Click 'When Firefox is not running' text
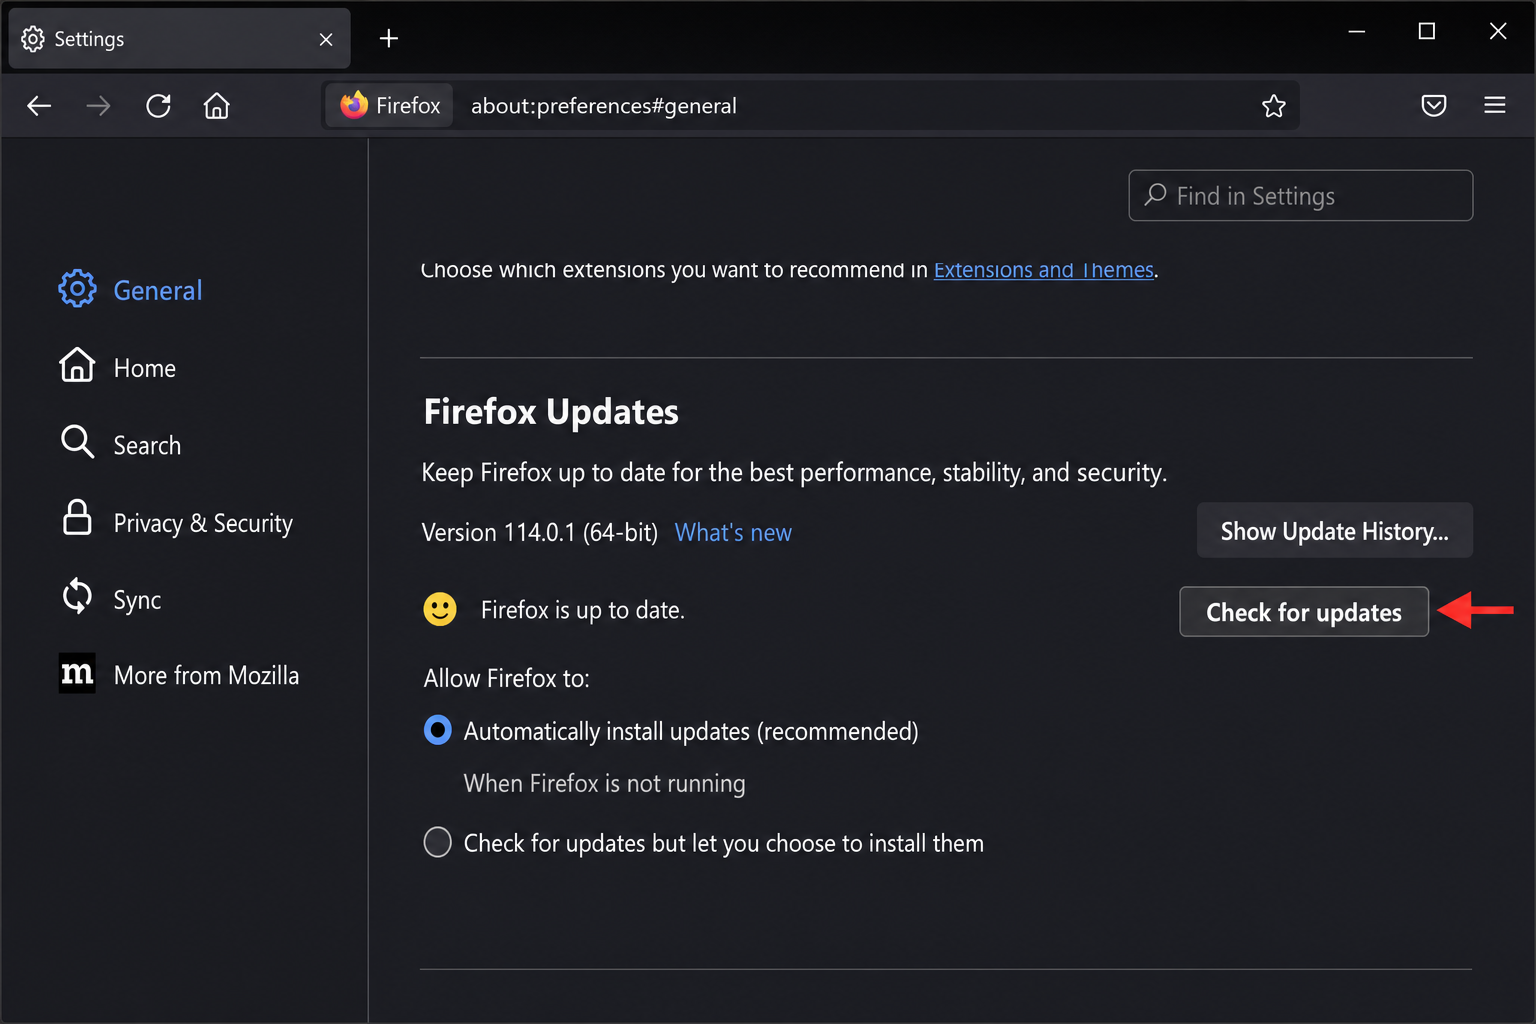The image size is (1536, 1024). coord(605,783)
